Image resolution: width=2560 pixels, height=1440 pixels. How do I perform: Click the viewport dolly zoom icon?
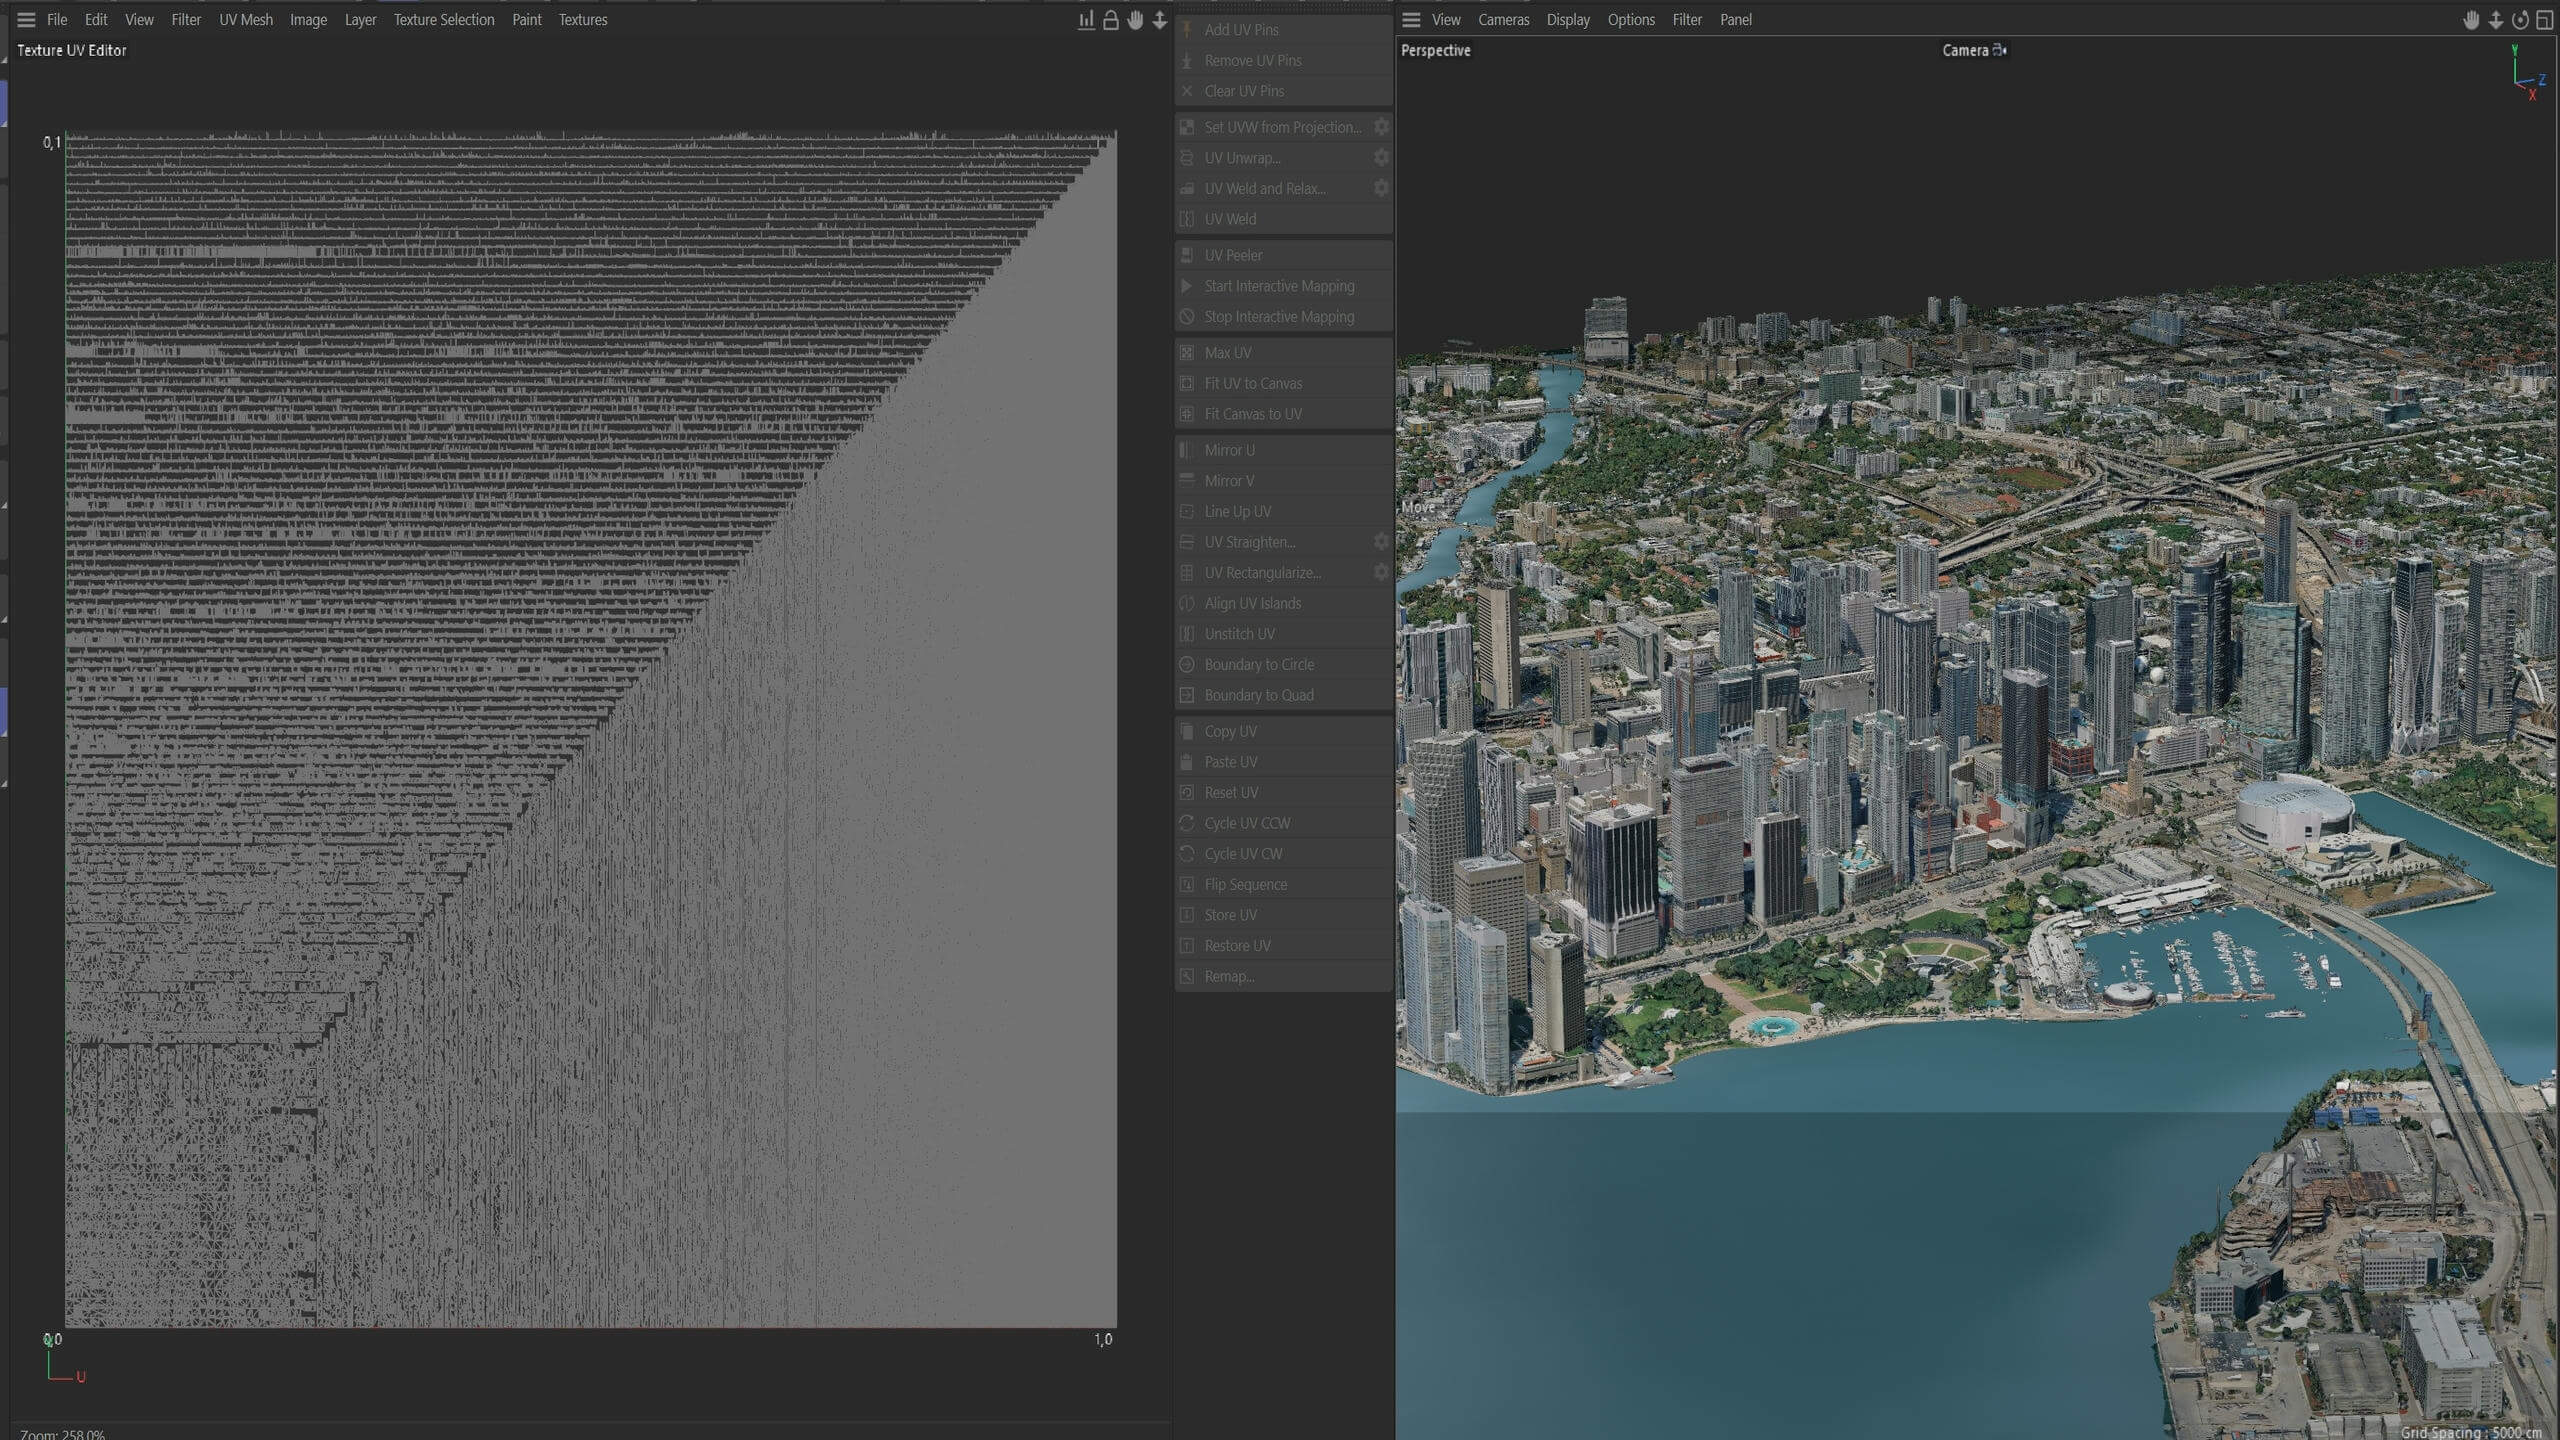click(x=2496, y=20)
